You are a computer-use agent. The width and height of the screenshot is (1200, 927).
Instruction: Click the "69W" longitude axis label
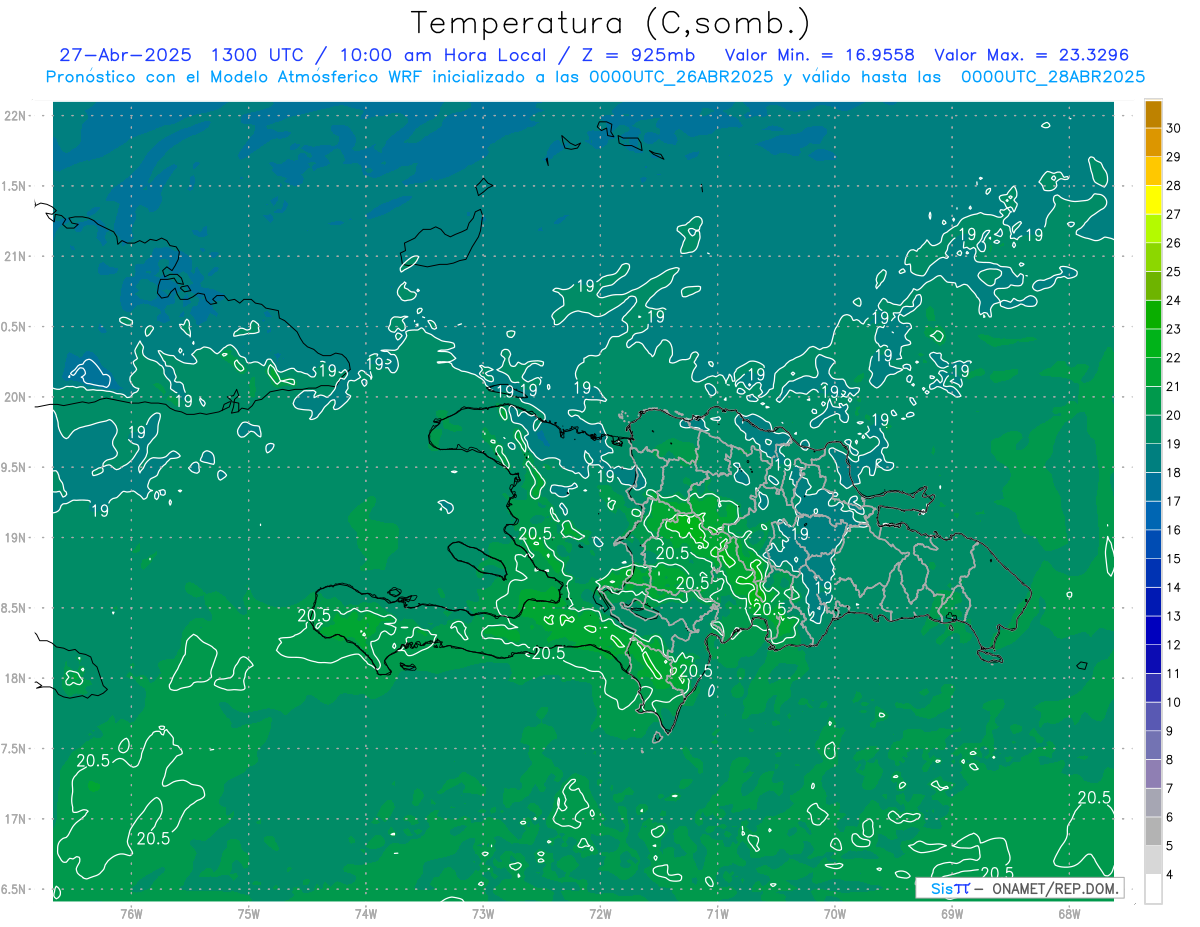[952, 914]
